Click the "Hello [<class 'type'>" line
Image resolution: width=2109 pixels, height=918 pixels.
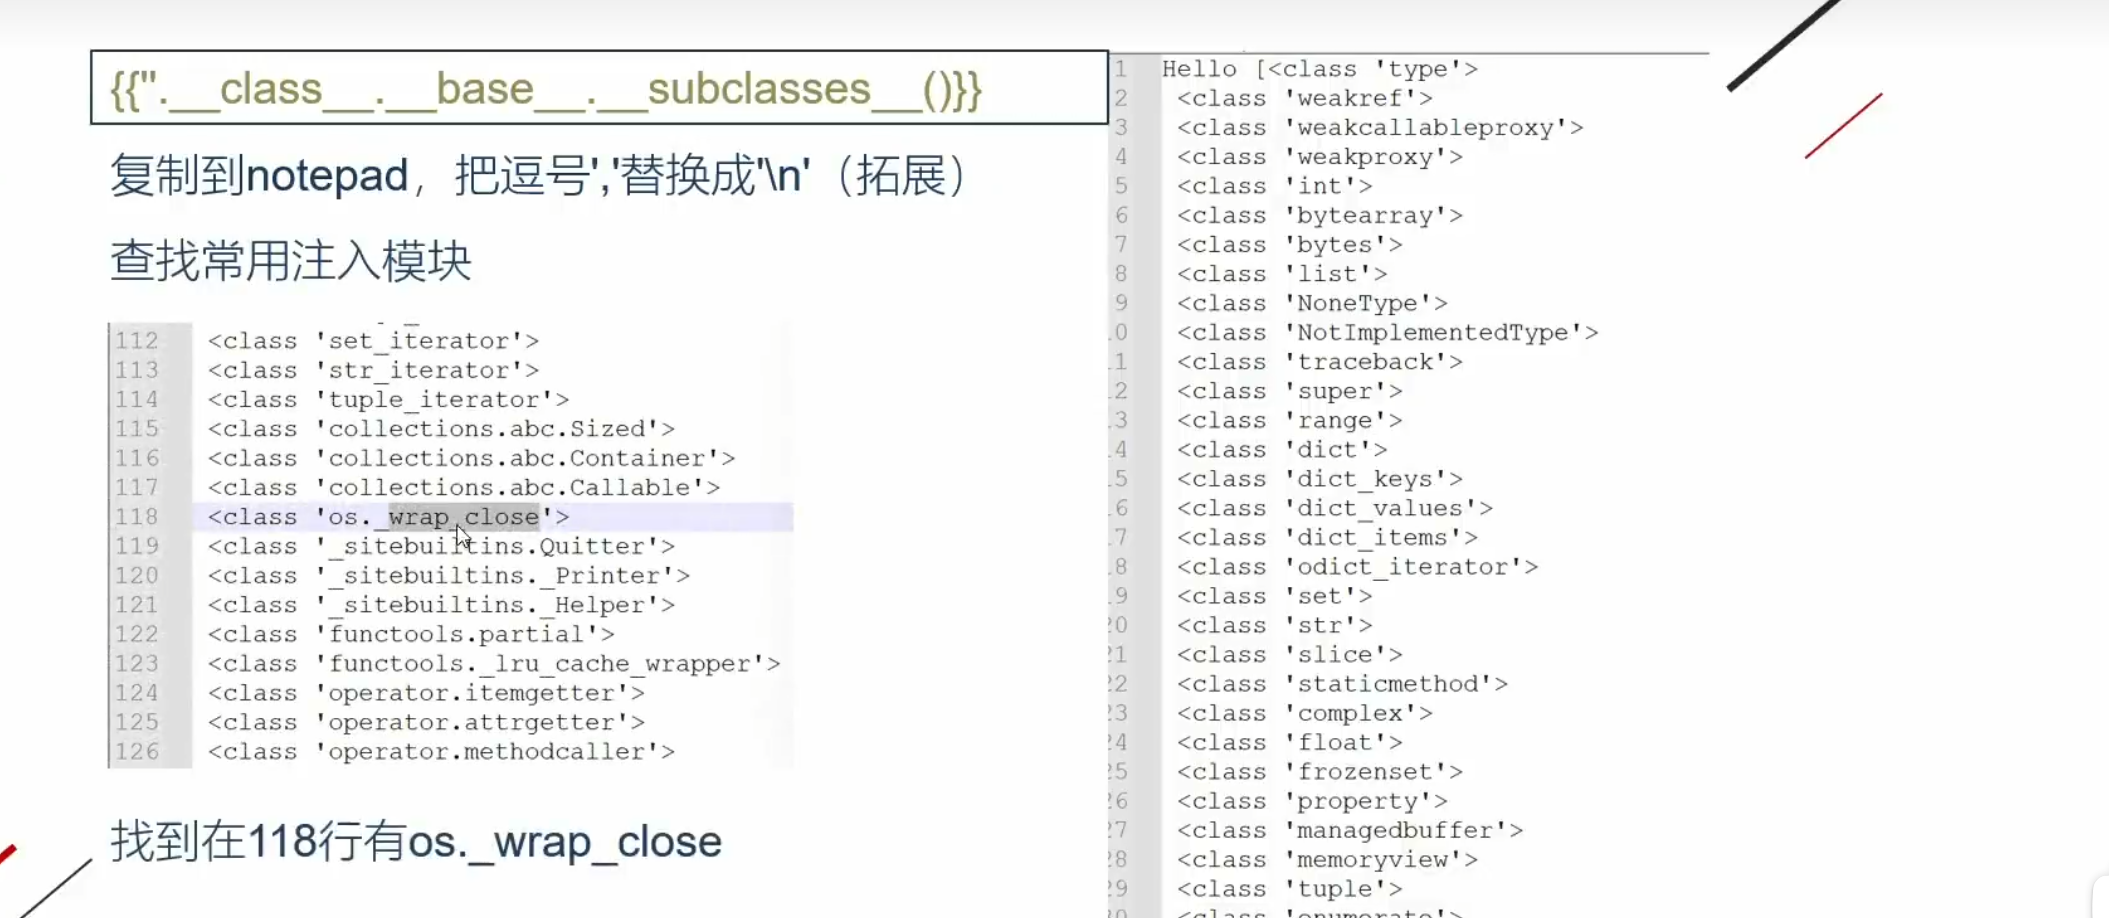[x=1319, y=69]
